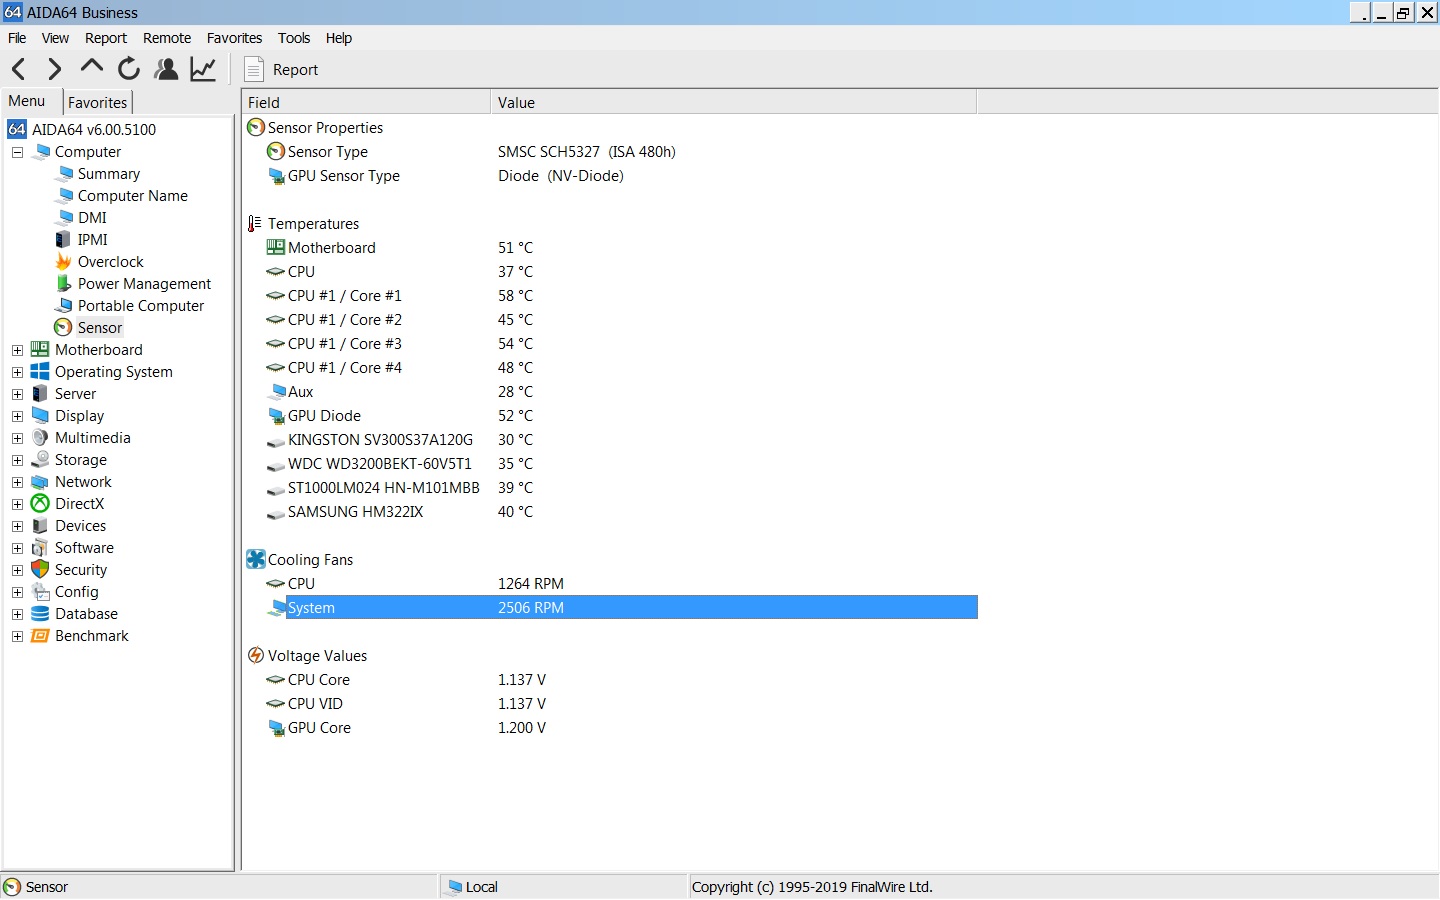Click the Multimedia speaker icon
The image size is (1440, 900).
(40, 437)
